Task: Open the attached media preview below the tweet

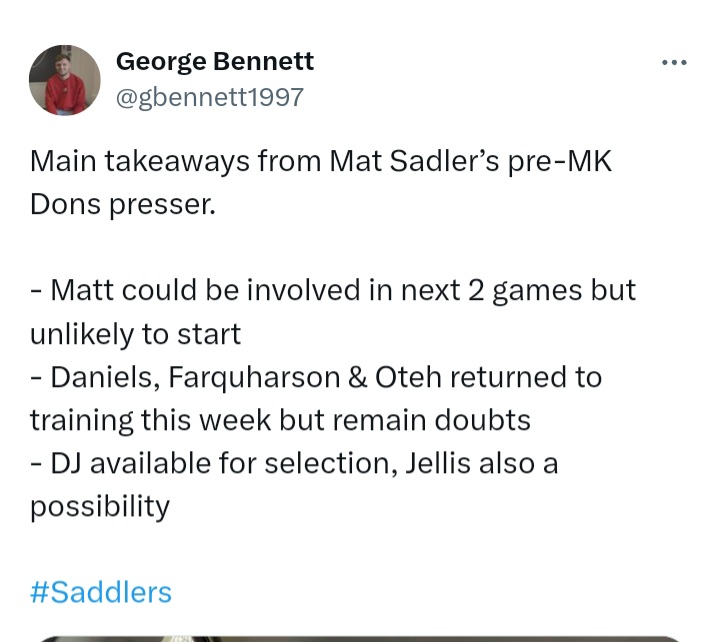Action: pyautogui.click(x=360, y=638)
